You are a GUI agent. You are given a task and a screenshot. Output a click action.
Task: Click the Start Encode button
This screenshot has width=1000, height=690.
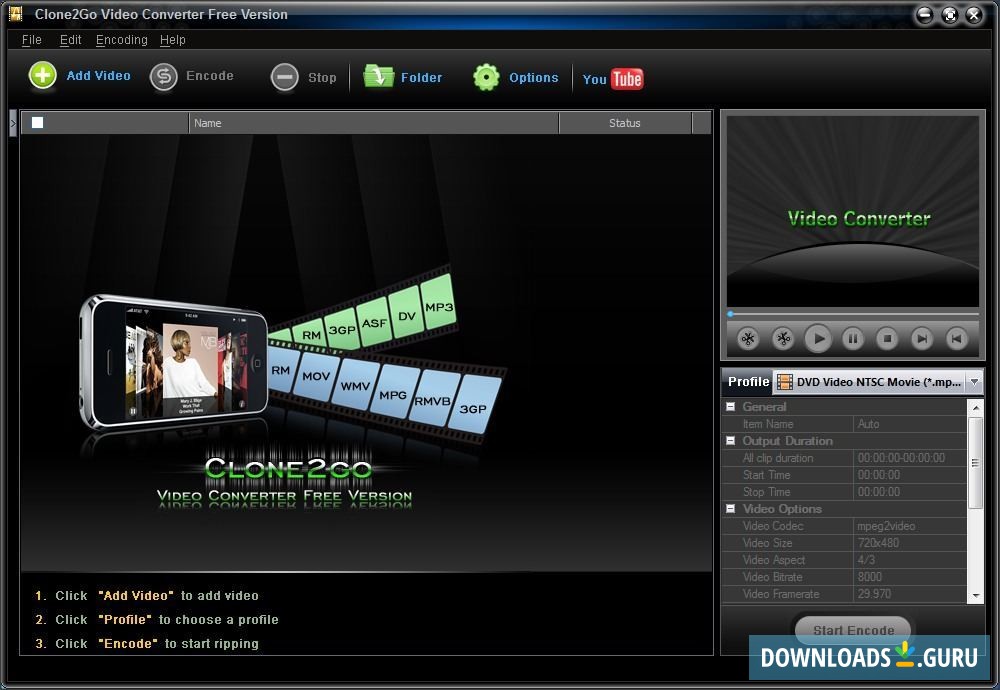(853, 630)
